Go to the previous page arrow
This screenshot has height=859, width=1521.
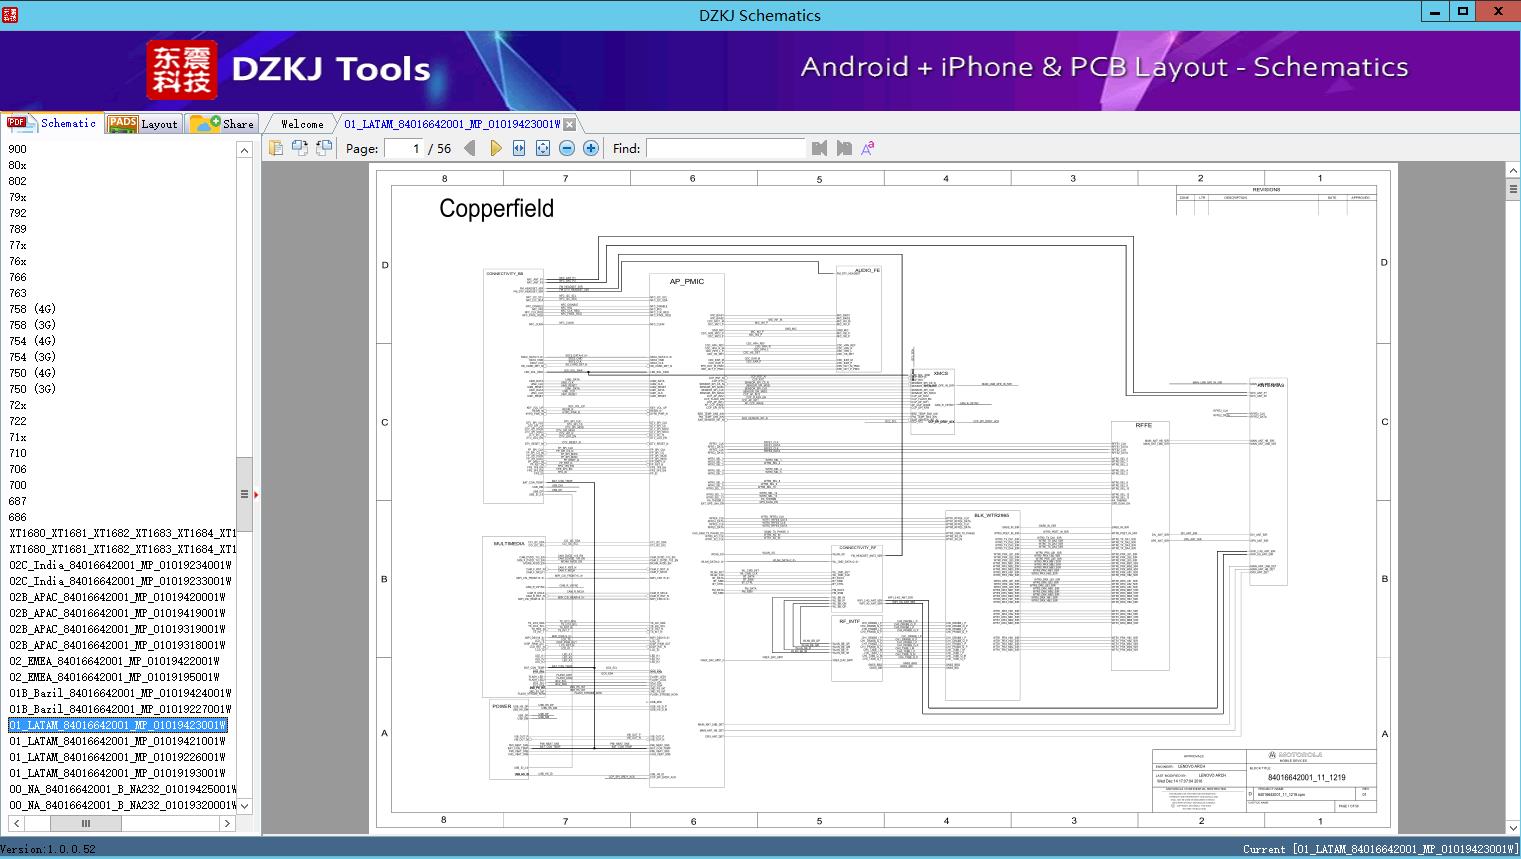pyautogui.click(x=470, y=148)
